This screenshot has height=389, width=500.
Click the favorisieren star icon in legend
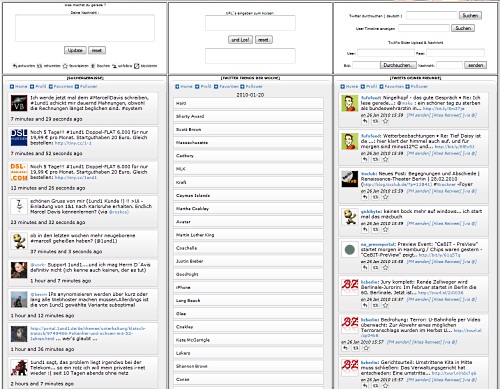point(65,66)
